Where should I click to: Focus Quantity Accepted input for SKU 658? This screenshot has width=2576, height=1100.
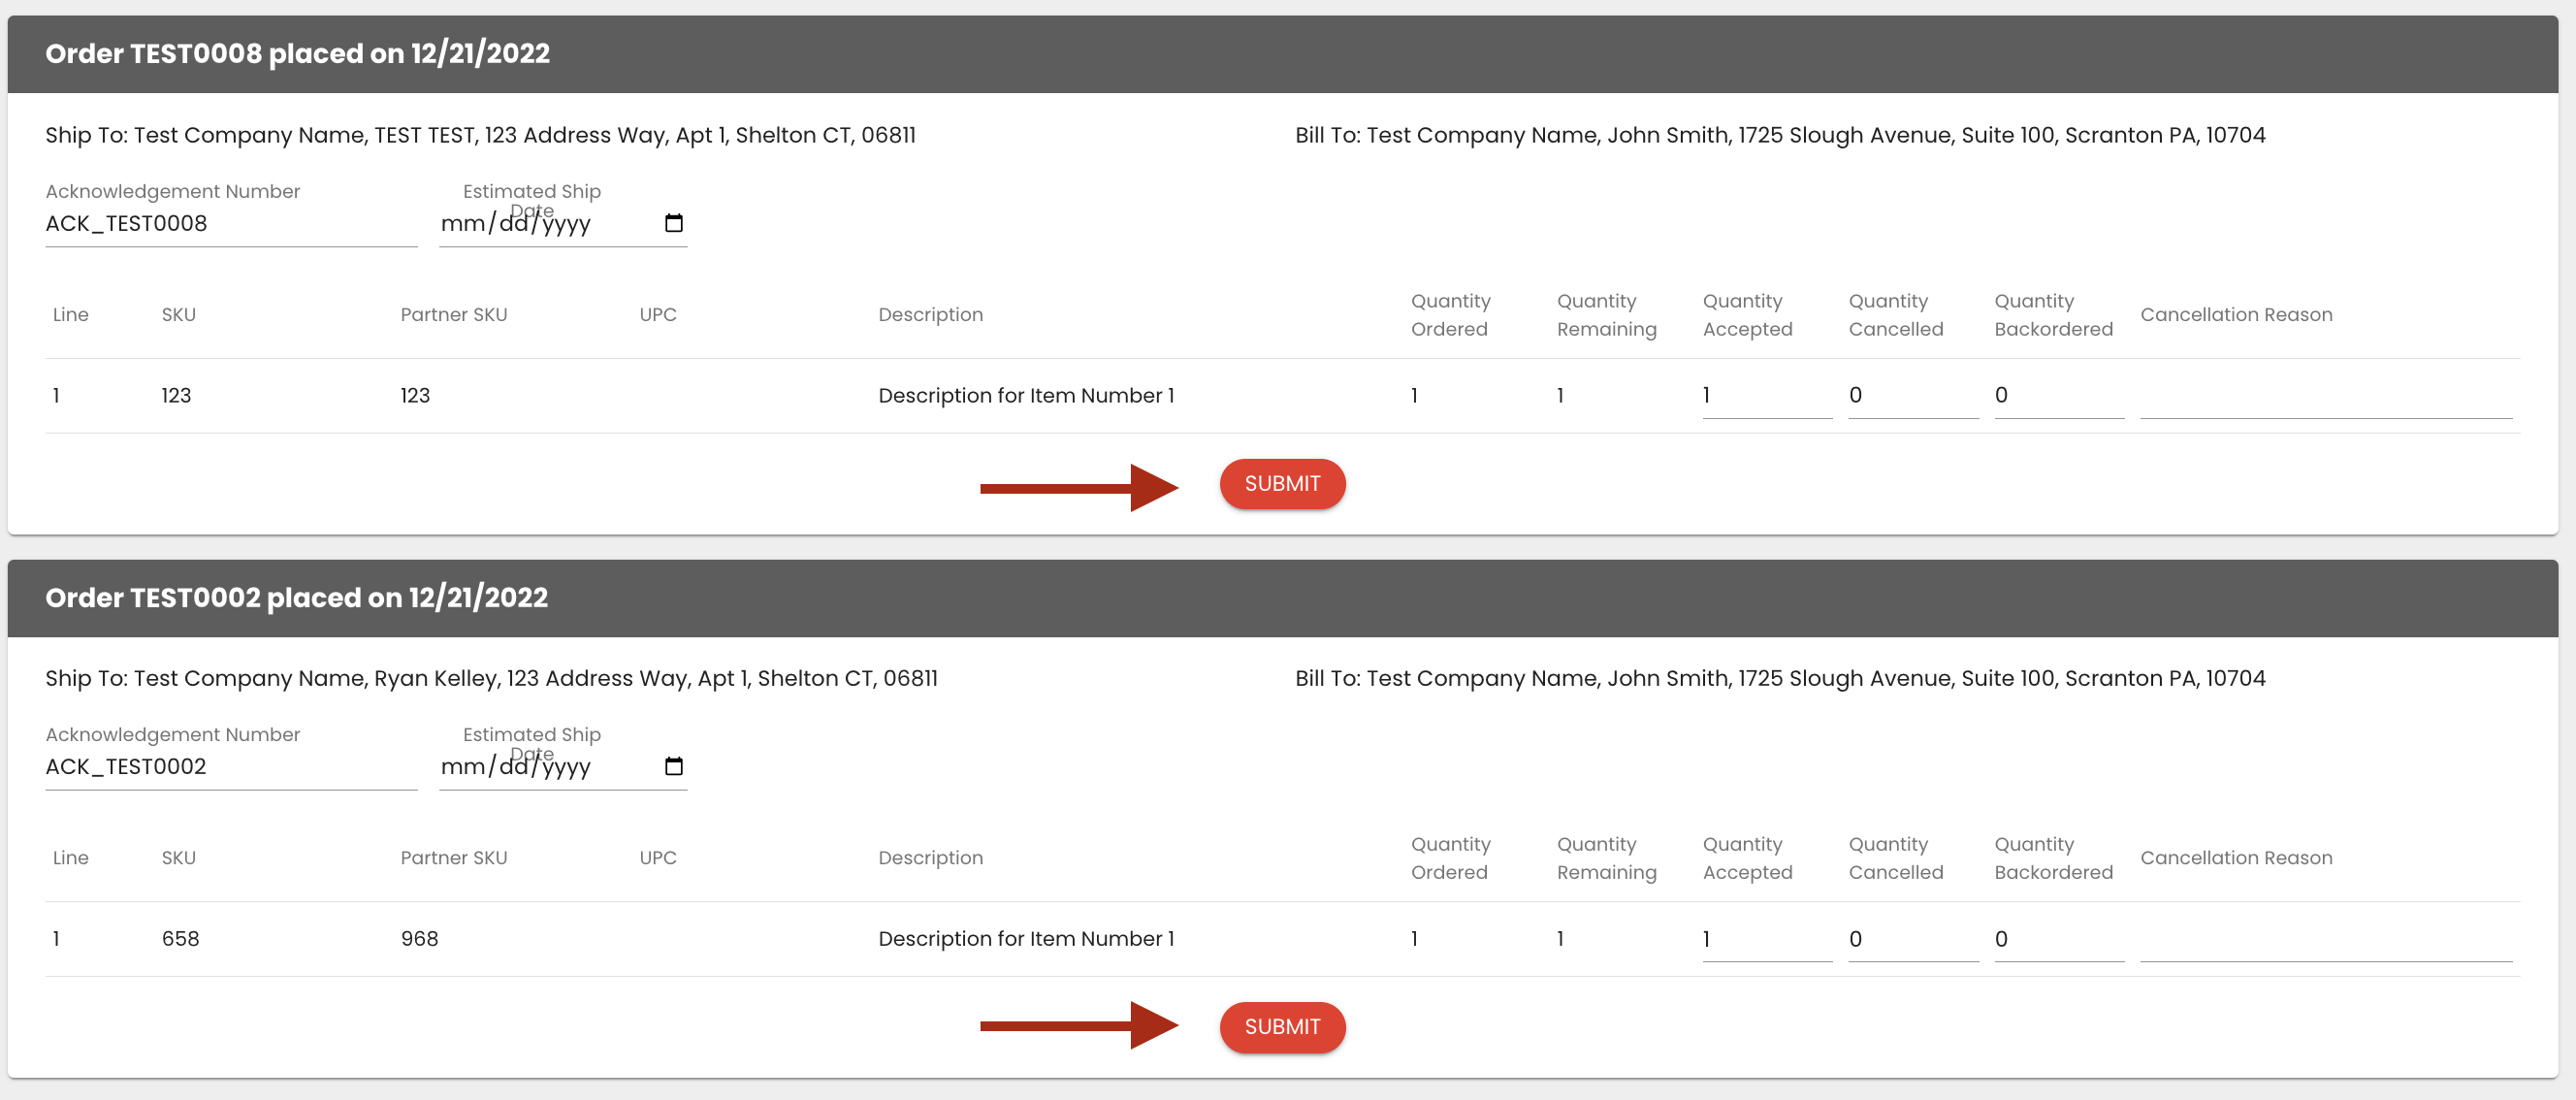[x=1766, y=940]
